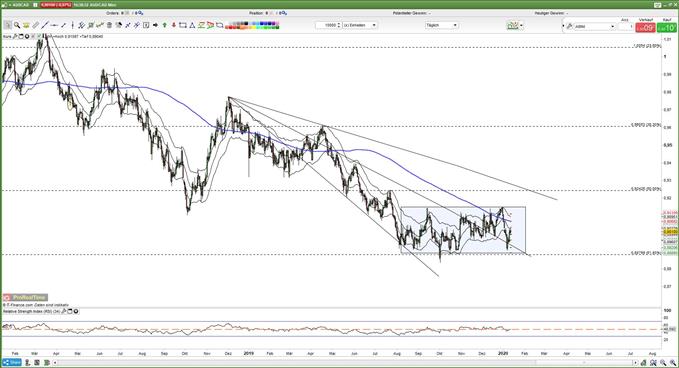Choose the diagonal trend line drawing tool
The height and width of the screenshot is (368, 679).
[x=45, y=25]
